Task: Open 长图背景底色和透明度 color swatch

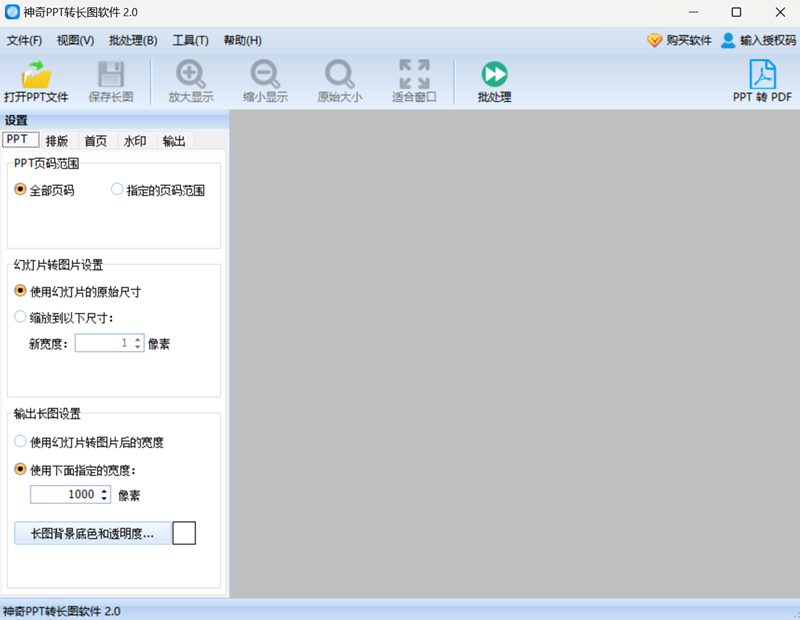Action: [x=183, y=533]
